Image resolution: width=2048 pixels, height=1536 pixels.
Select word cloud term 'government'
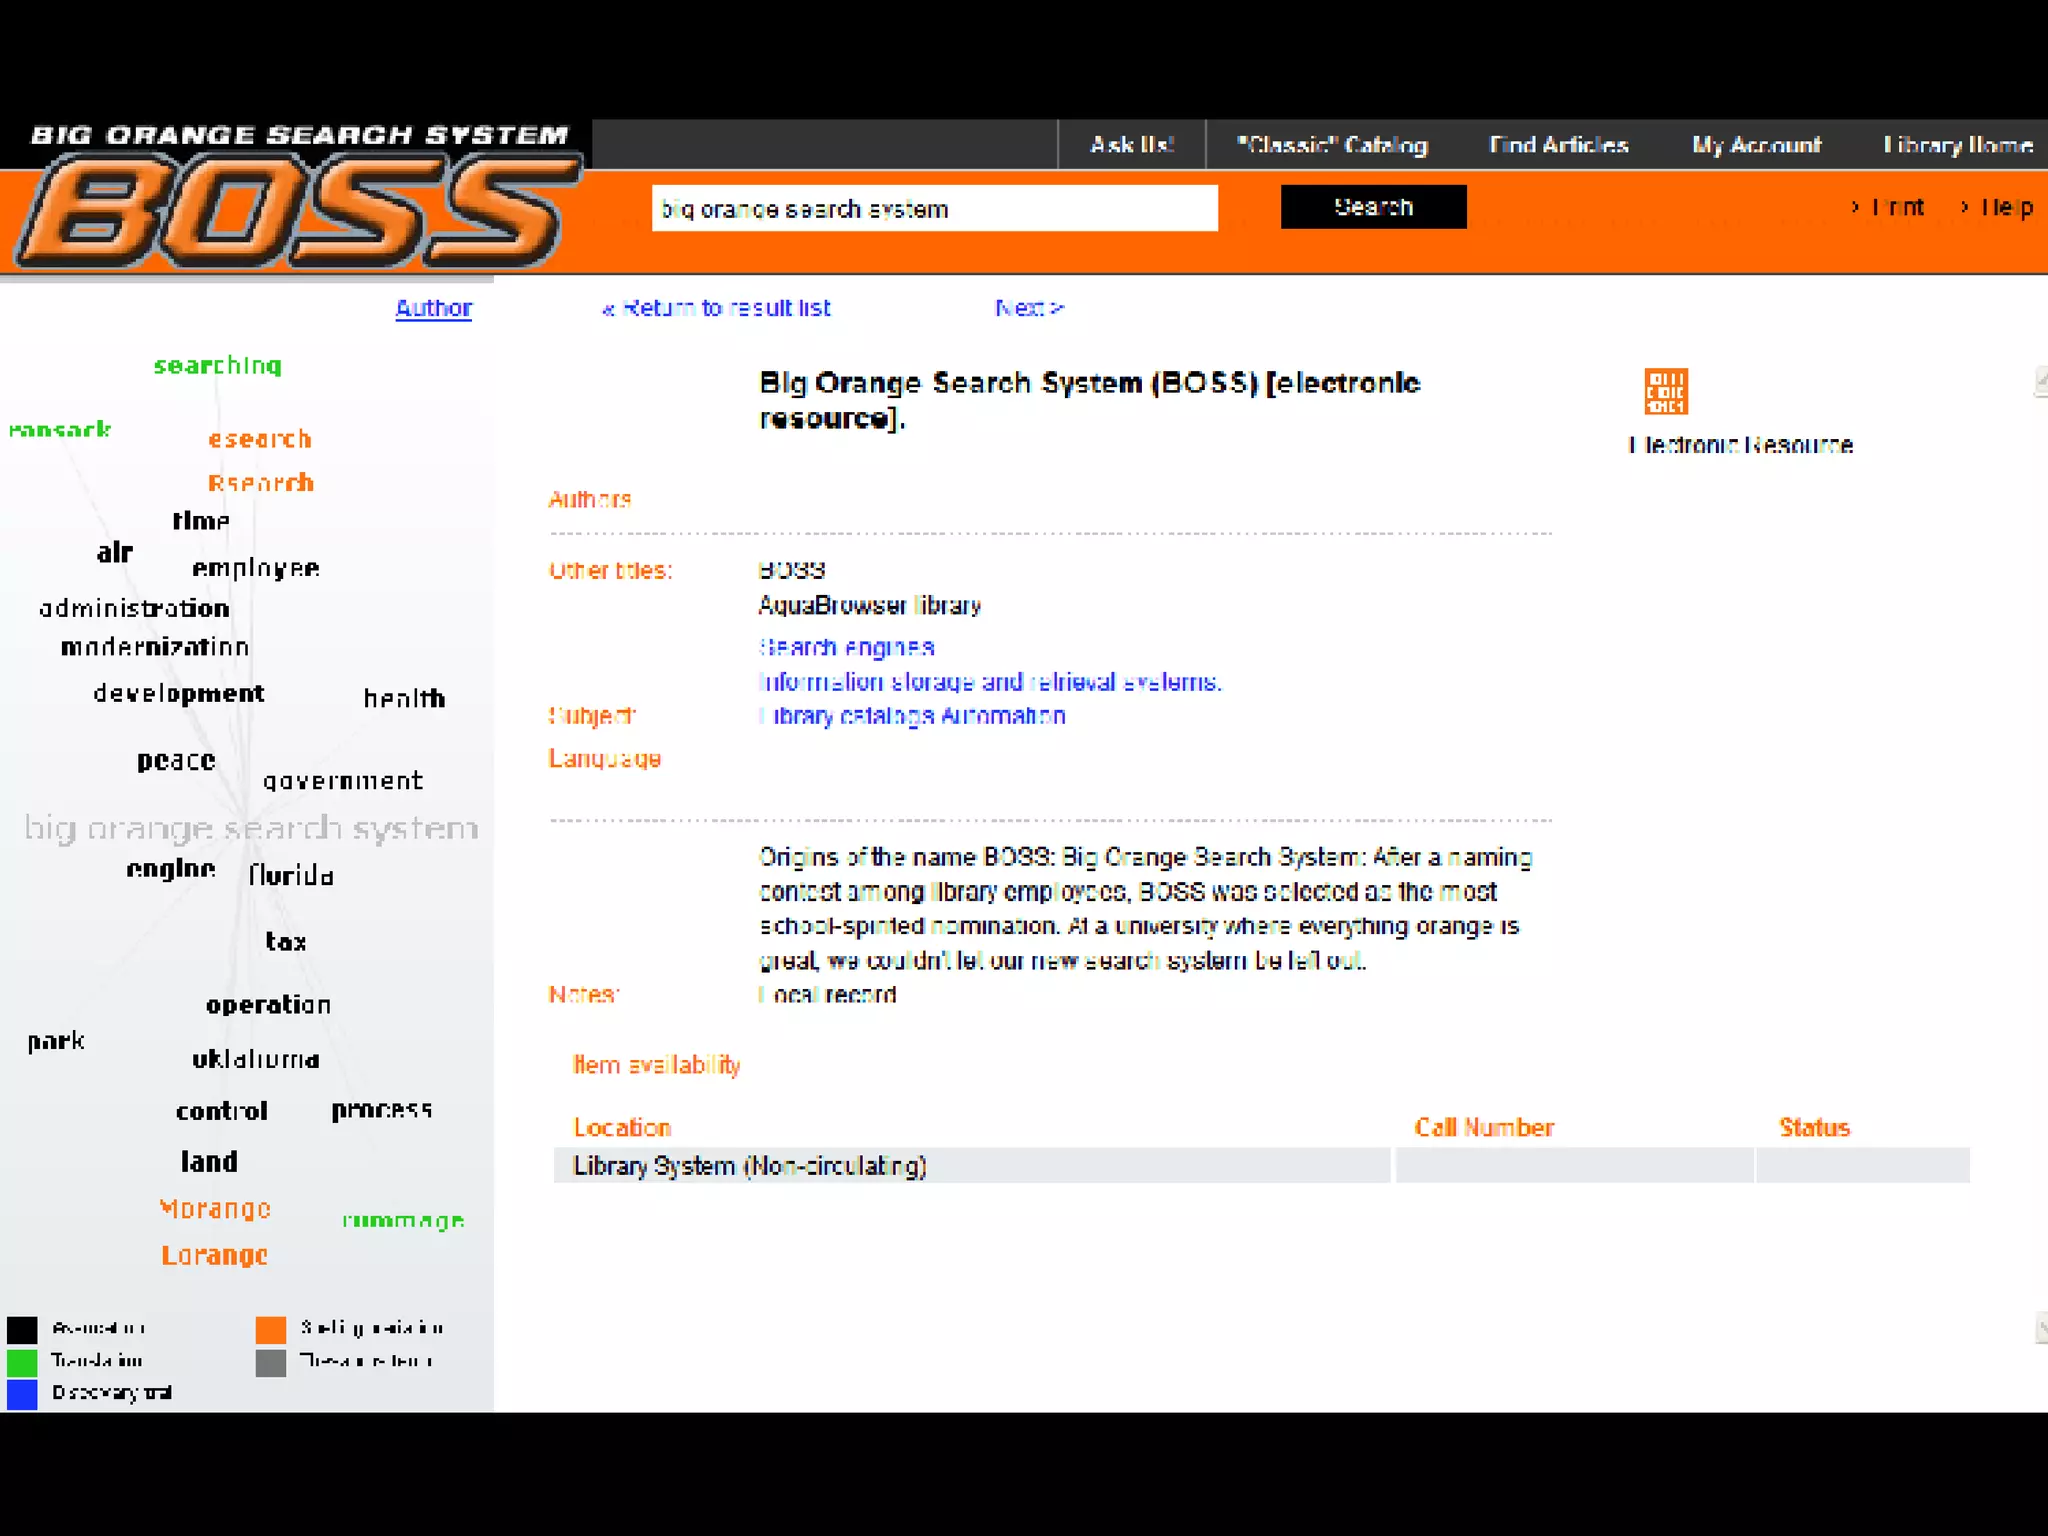click(343, 780)
